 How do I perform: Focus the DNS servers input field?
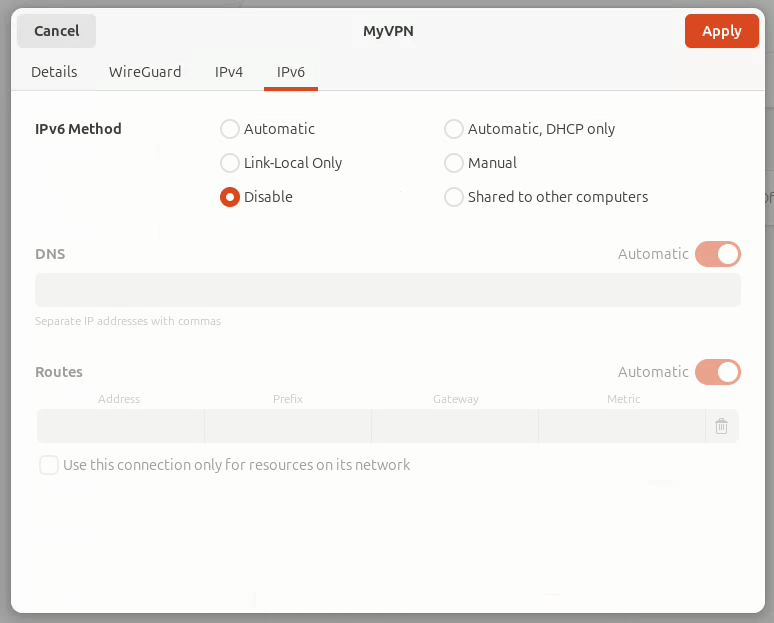tap(387, 290)
